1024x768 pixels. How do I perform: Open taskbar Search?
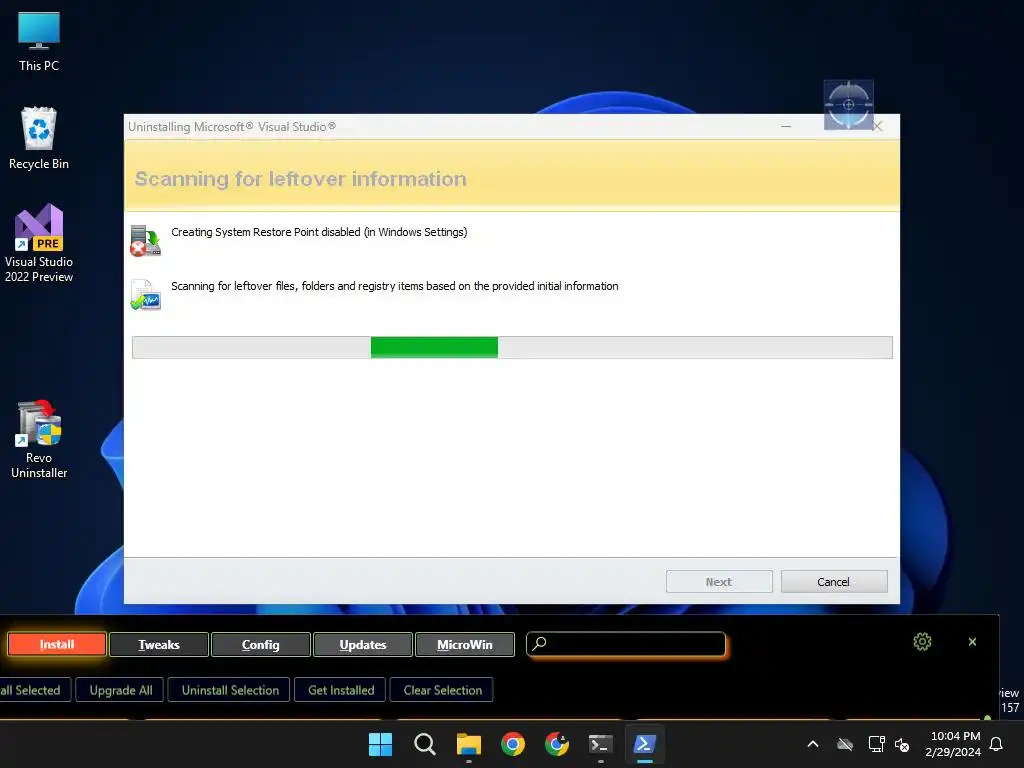coord(424,744)
